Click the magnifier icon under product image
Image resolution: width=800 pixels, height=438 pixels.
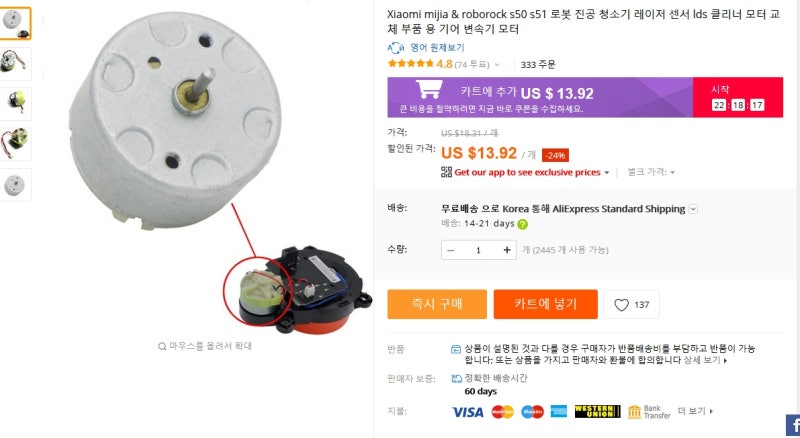point(162,346)
